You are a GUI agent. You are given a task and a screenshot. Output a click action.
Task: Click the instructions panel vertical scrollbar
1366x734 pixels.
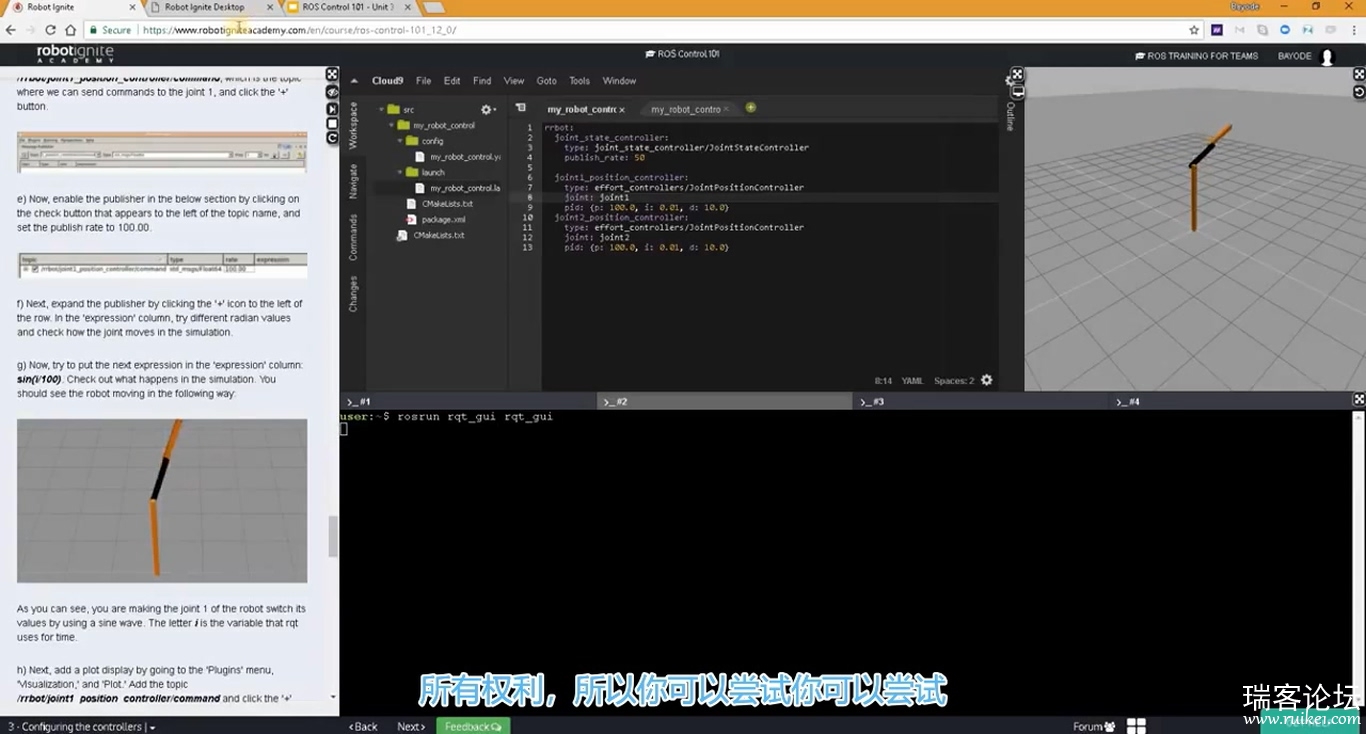tap(333, 537)
